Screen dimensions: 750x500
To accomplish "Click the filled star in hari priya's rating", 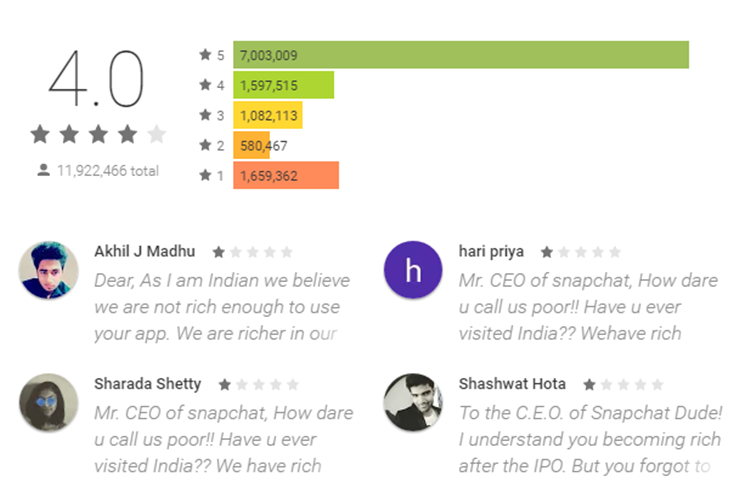I will click(547, 252).
